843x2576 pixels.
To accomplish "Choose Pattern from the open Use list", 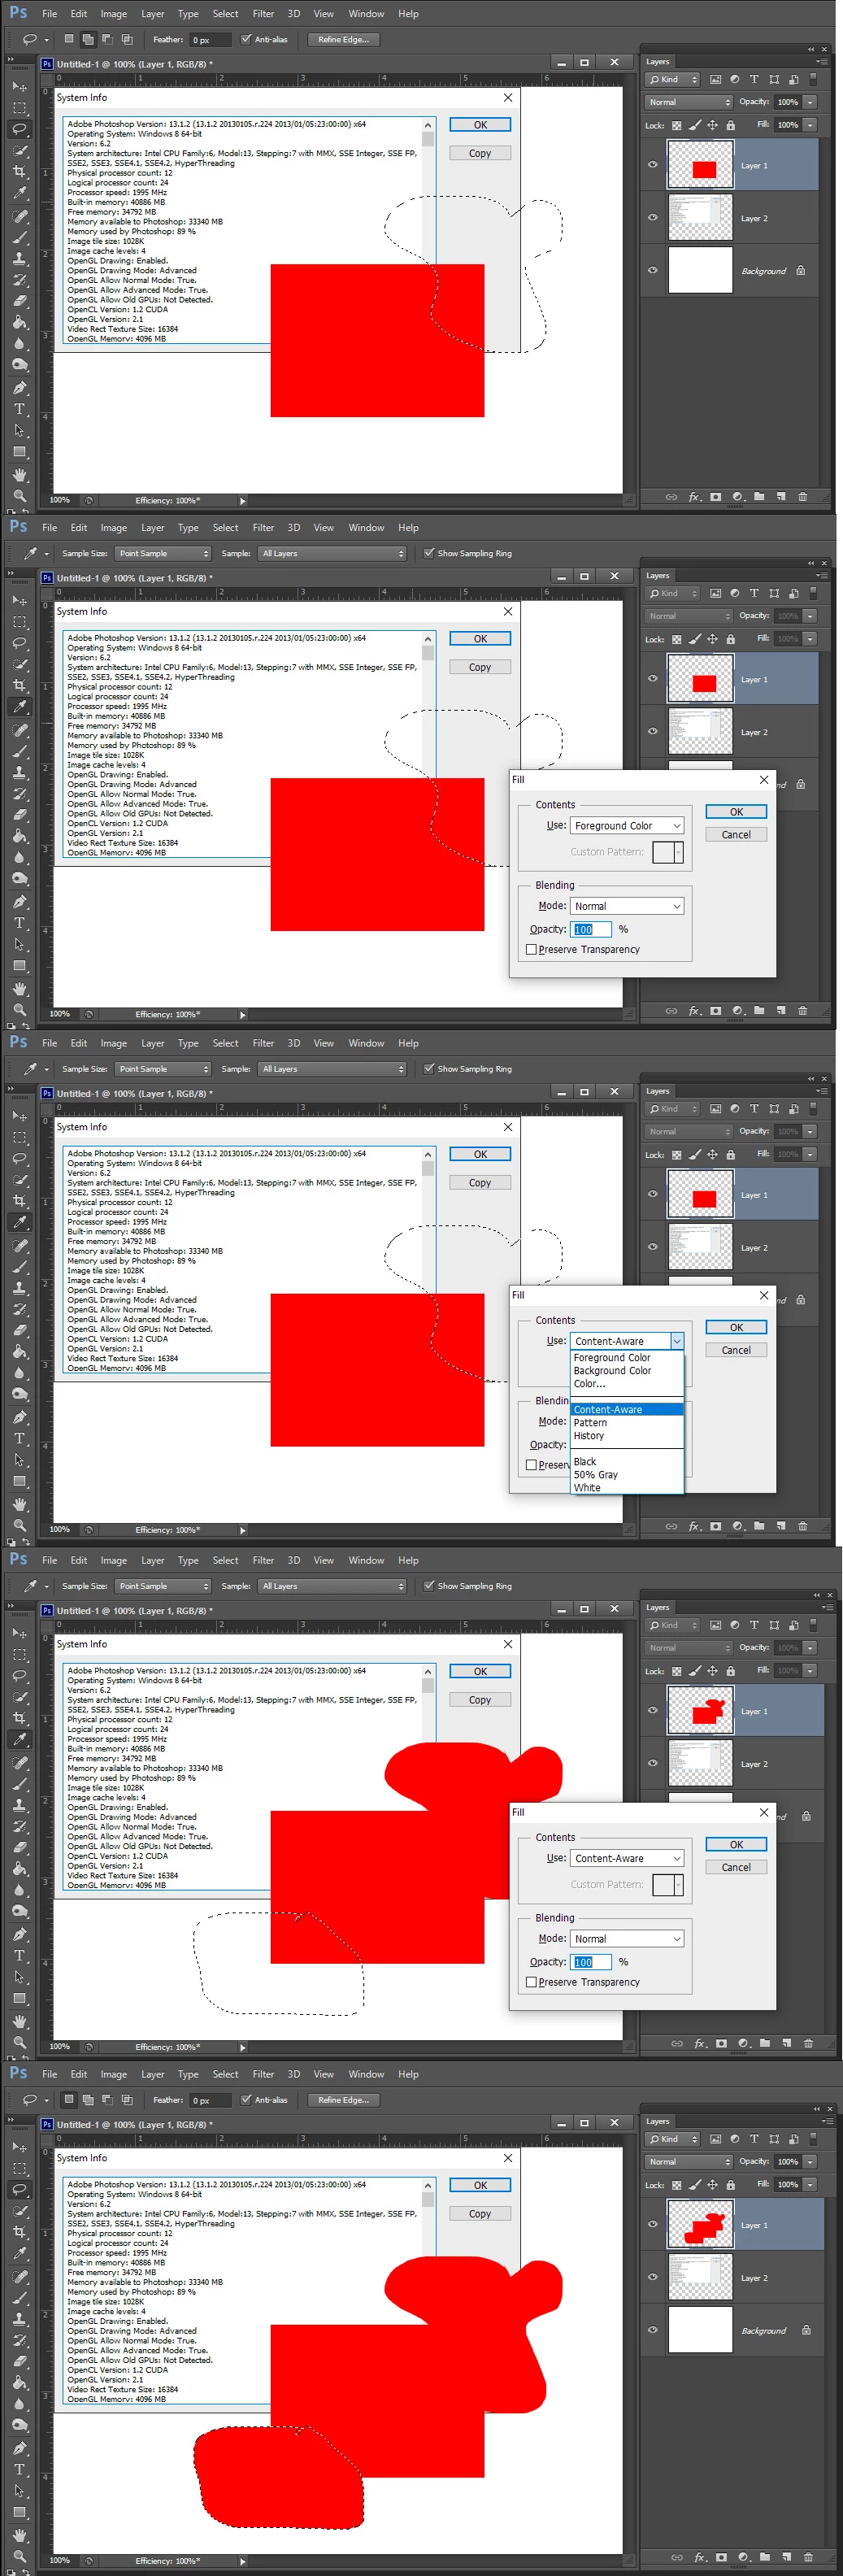I will [590, 1422].
